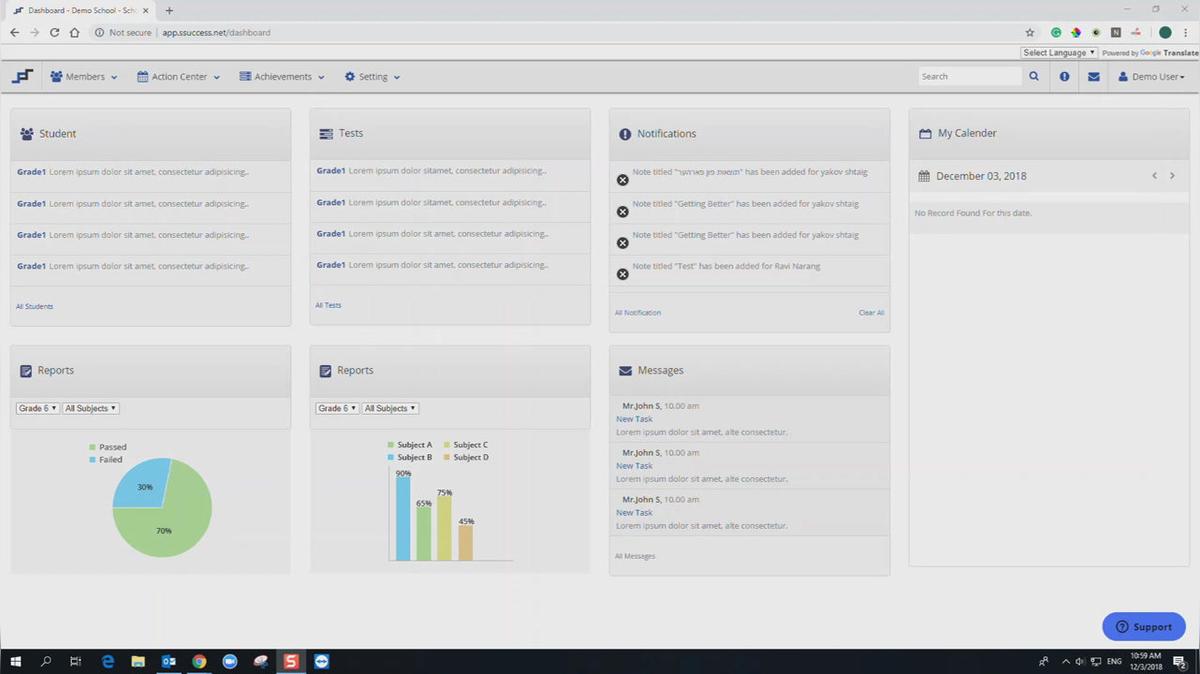1200x674 pixels.
Task: Open TeamViewer from the taskbar
Action: tap(321, 661)
